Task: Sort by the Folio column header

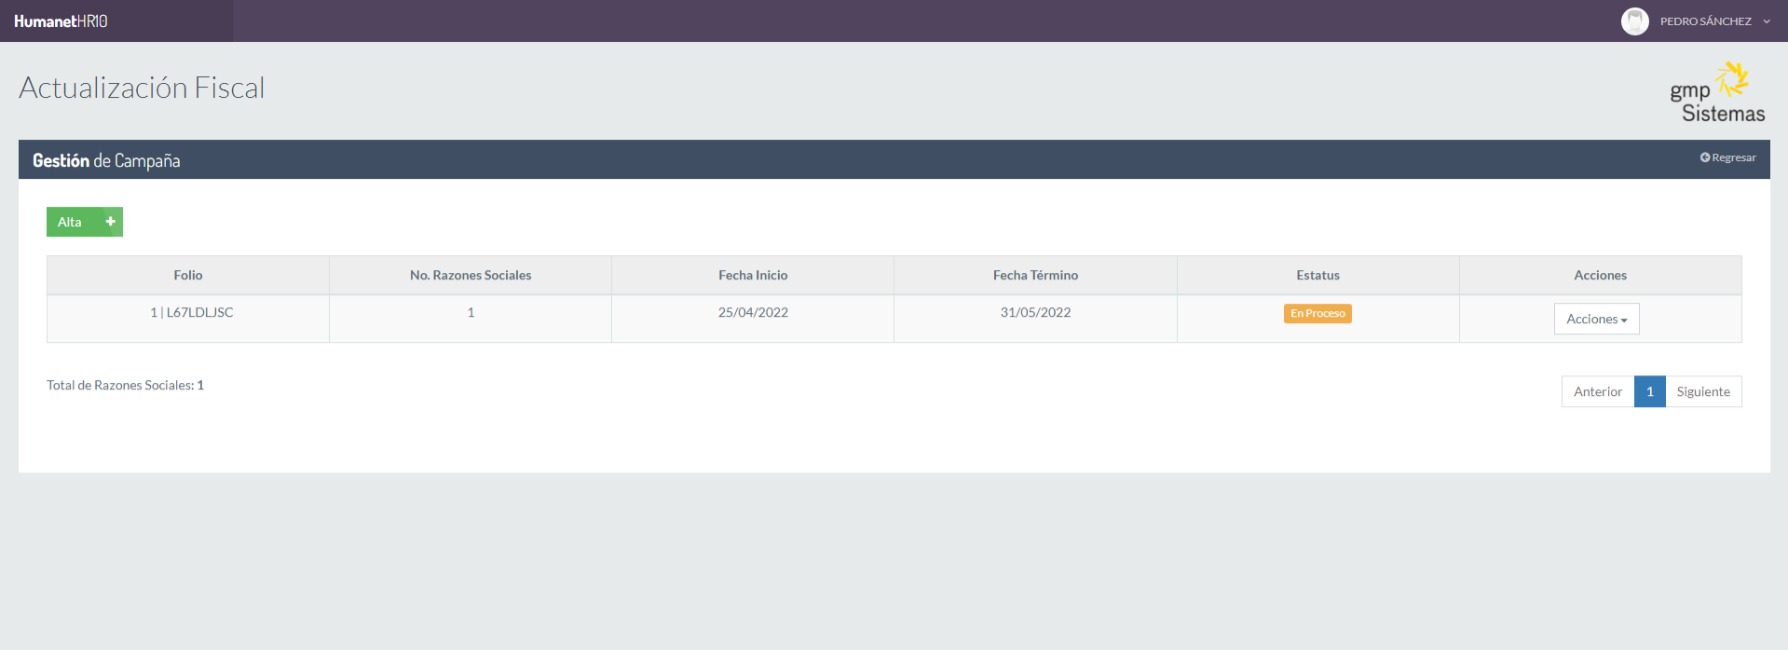Action: (188, 275)
